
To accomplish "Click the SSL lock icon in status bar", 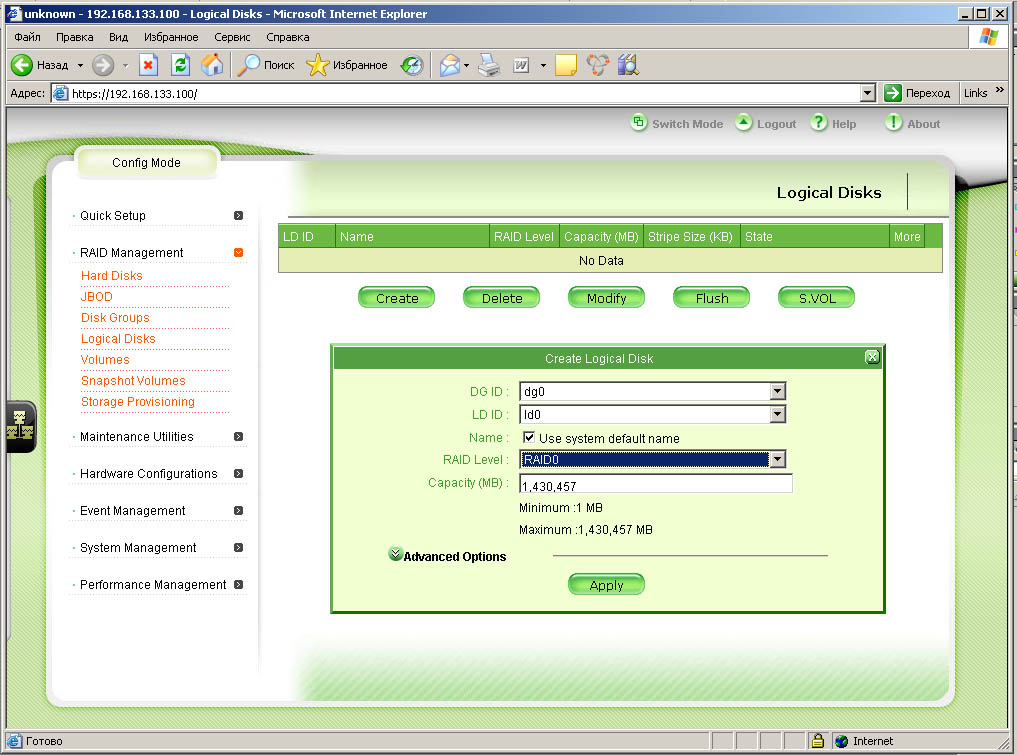I will point(817,740).
